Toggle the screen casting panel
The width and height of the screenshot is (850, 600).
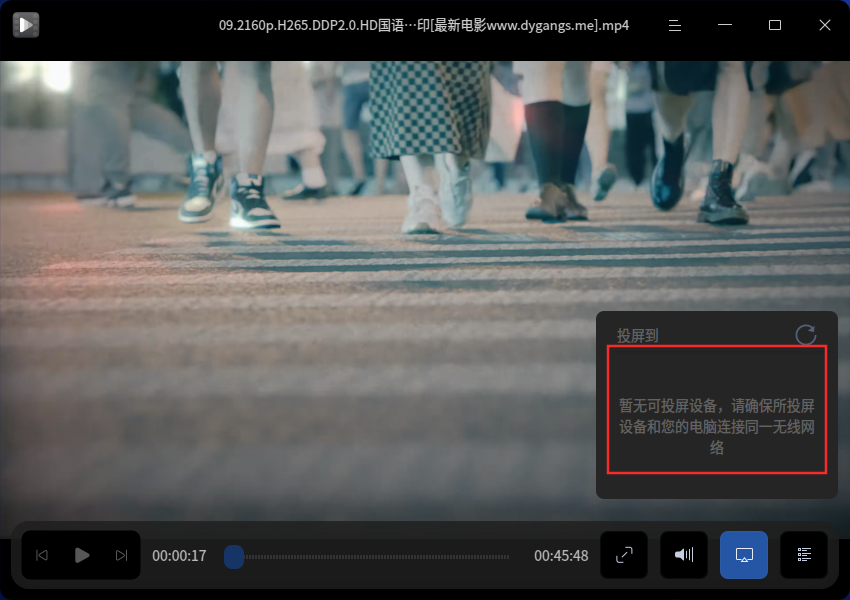click(x=744, y=555)
